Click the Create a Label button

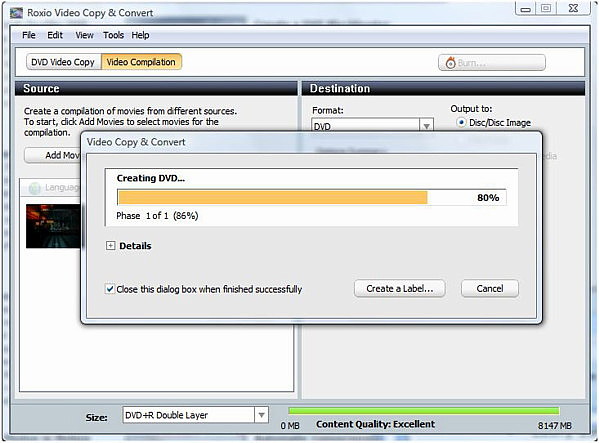tap(400, 289)
